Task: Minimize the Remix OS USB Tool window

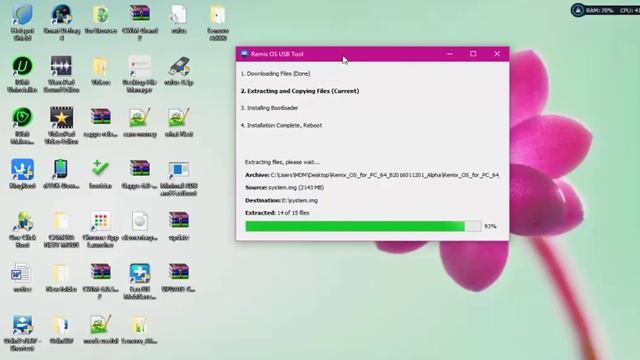Action: [x=450, y=54]
